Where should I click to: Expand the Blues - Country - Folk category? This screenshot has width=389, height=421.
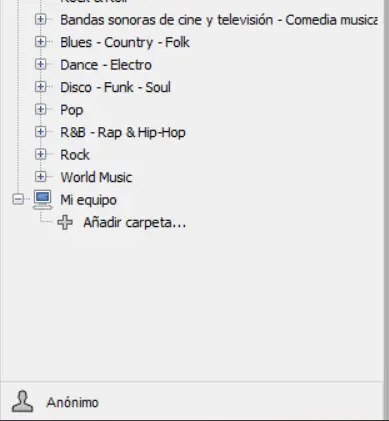[x=40, y=42]
